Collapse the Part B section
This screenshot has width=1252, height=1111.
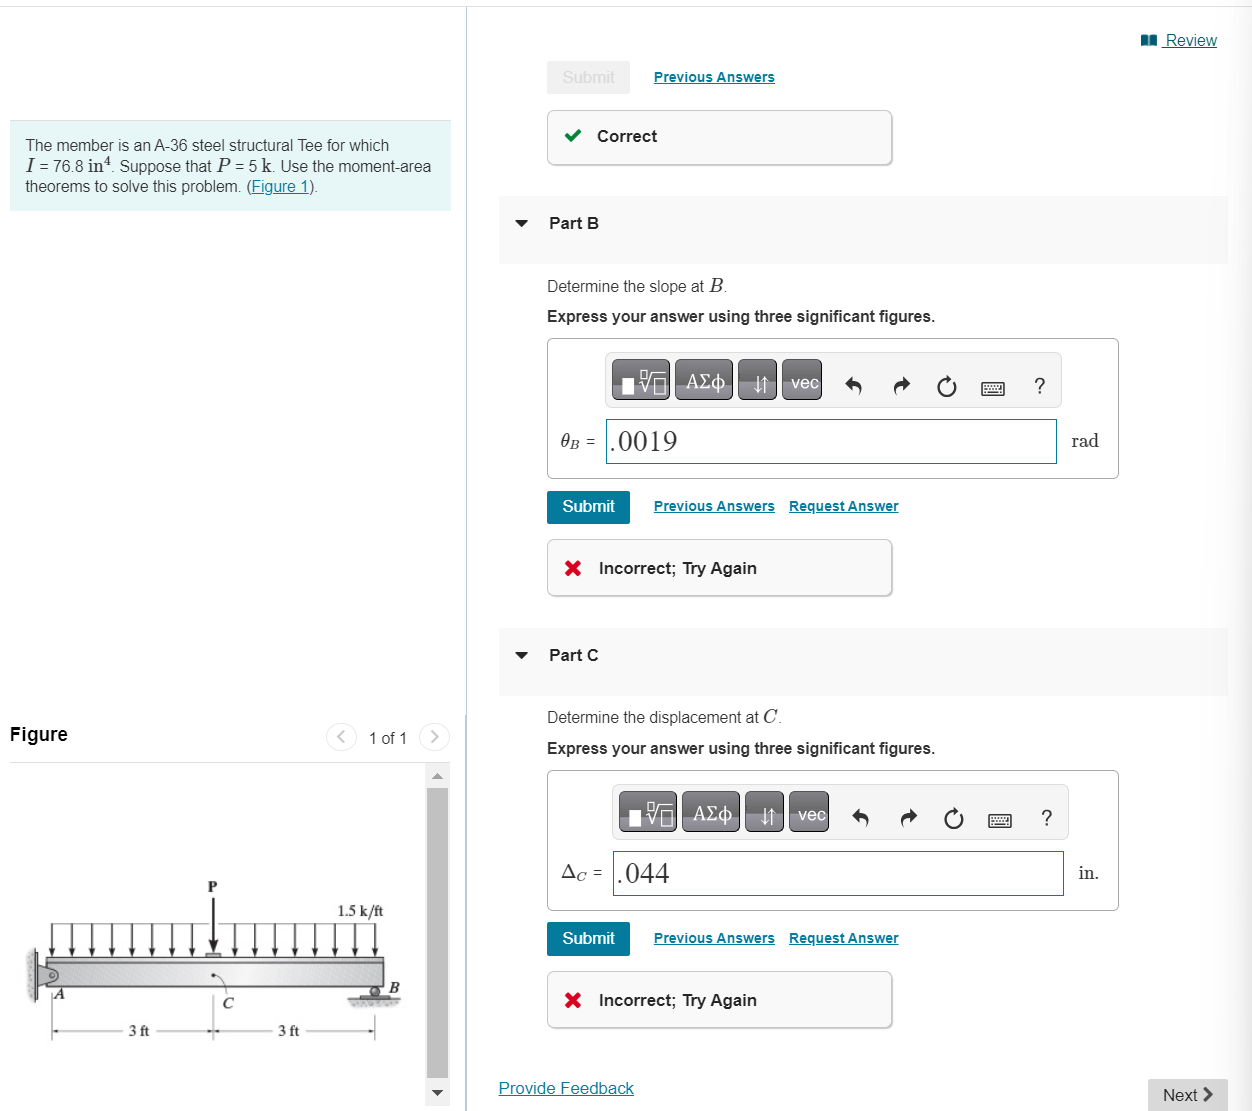tap(521, 223)
